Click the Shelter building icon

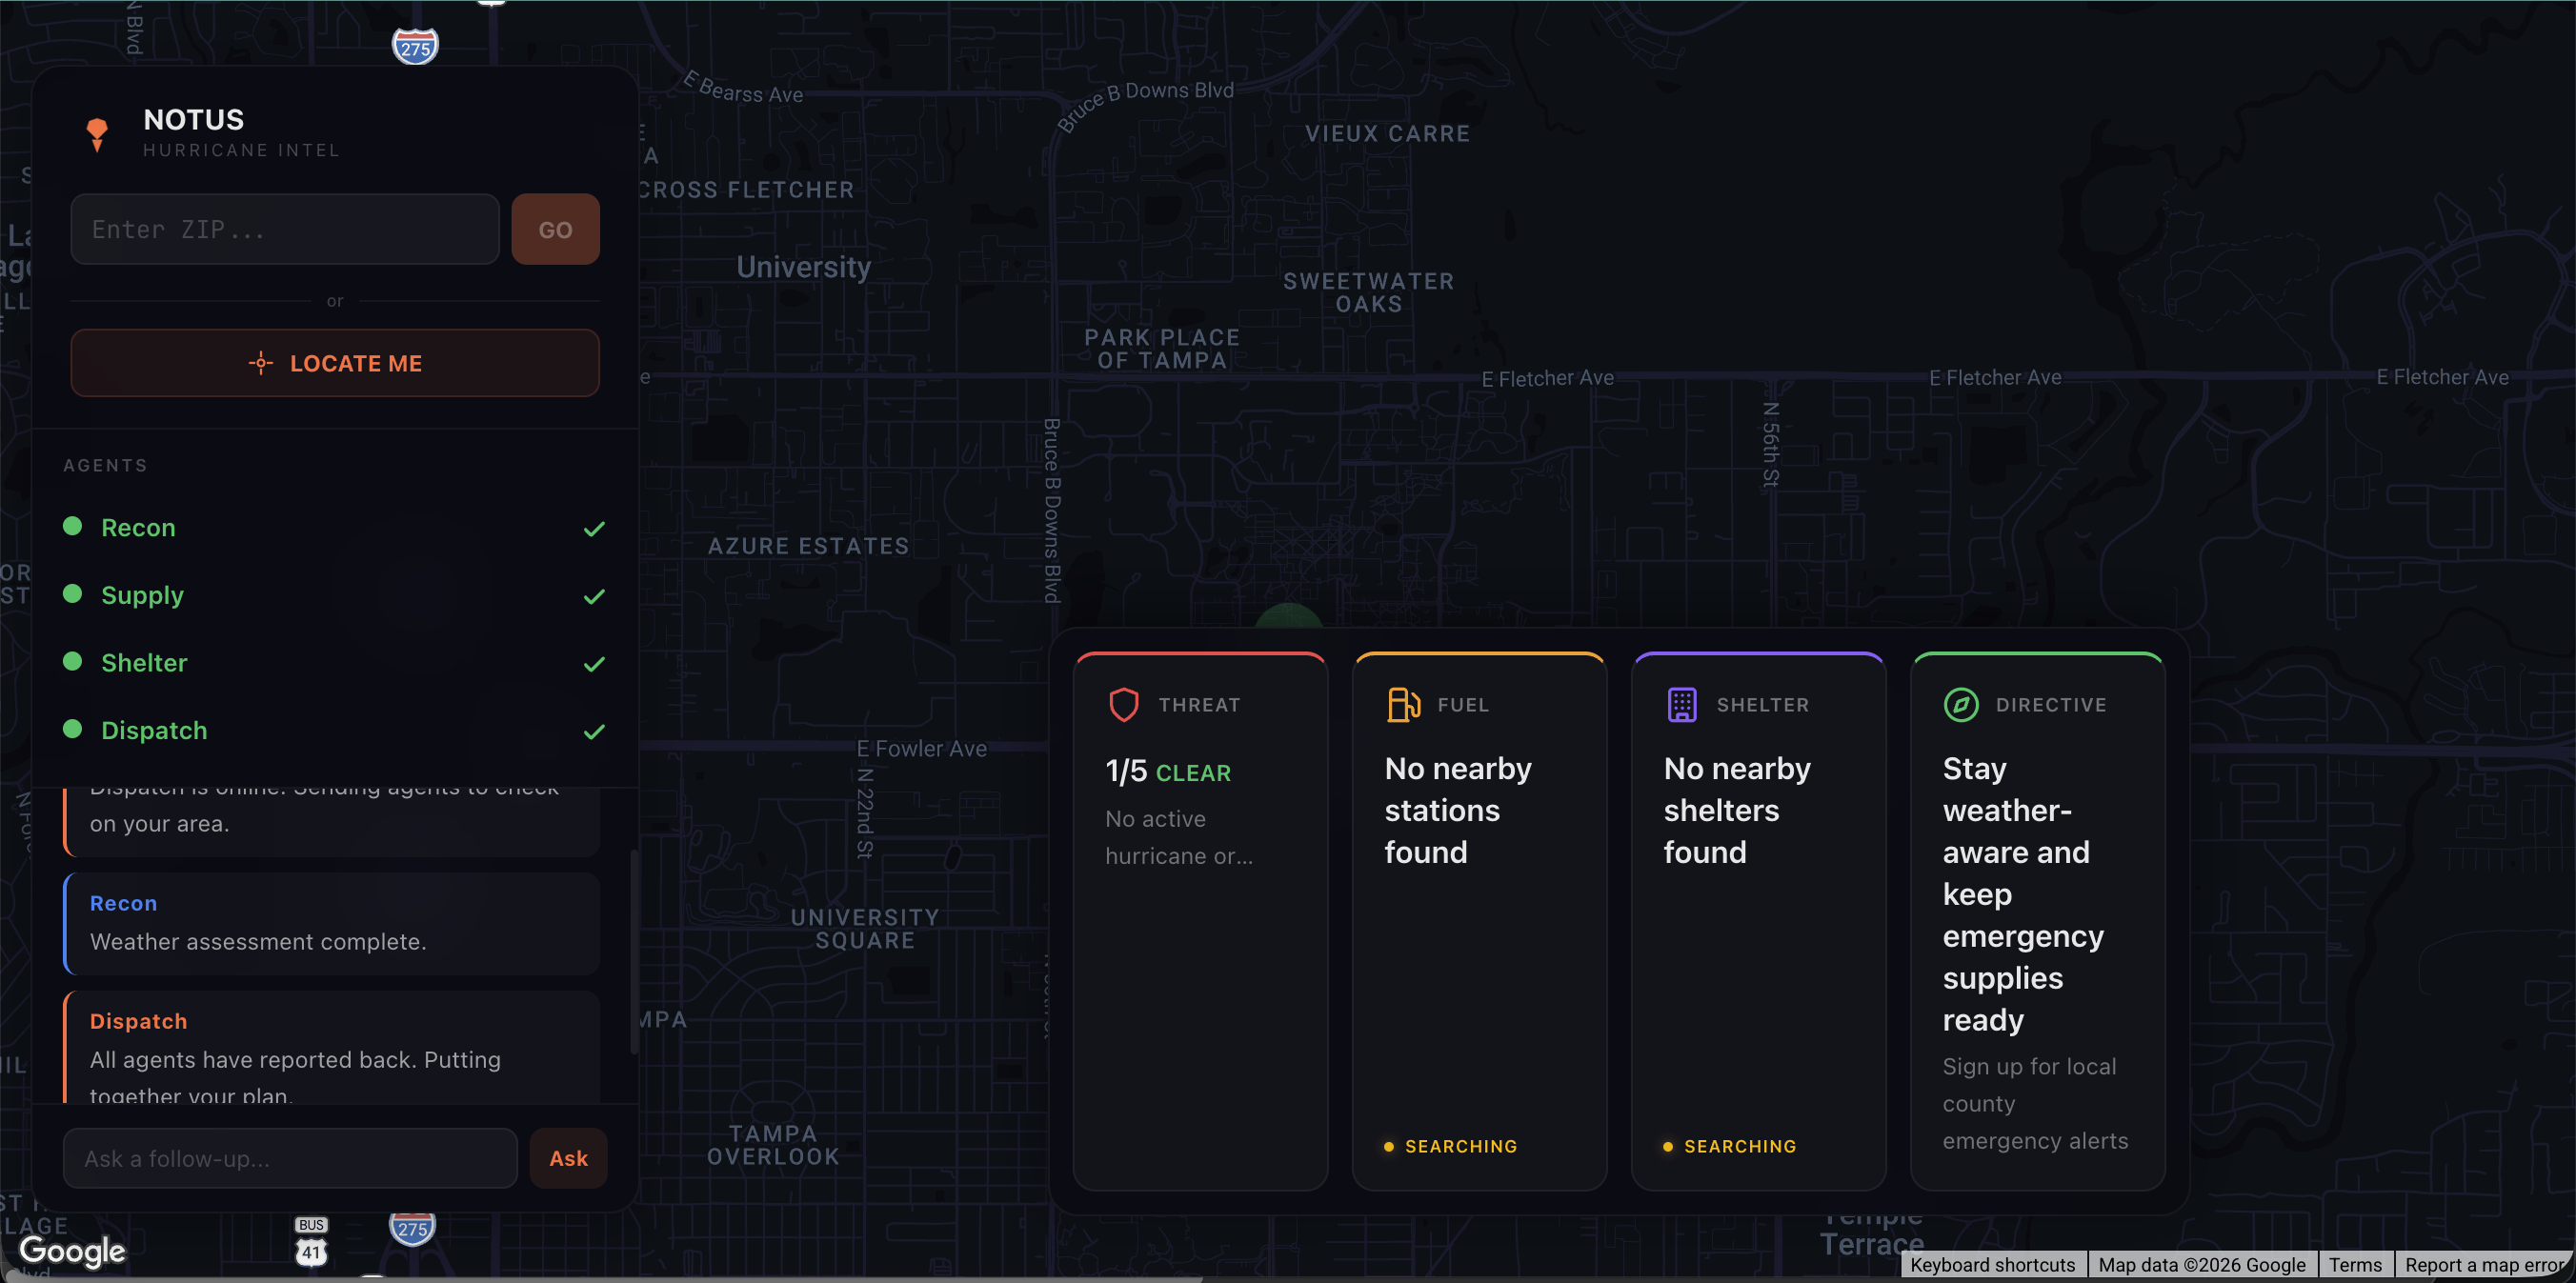point(1681,704)
